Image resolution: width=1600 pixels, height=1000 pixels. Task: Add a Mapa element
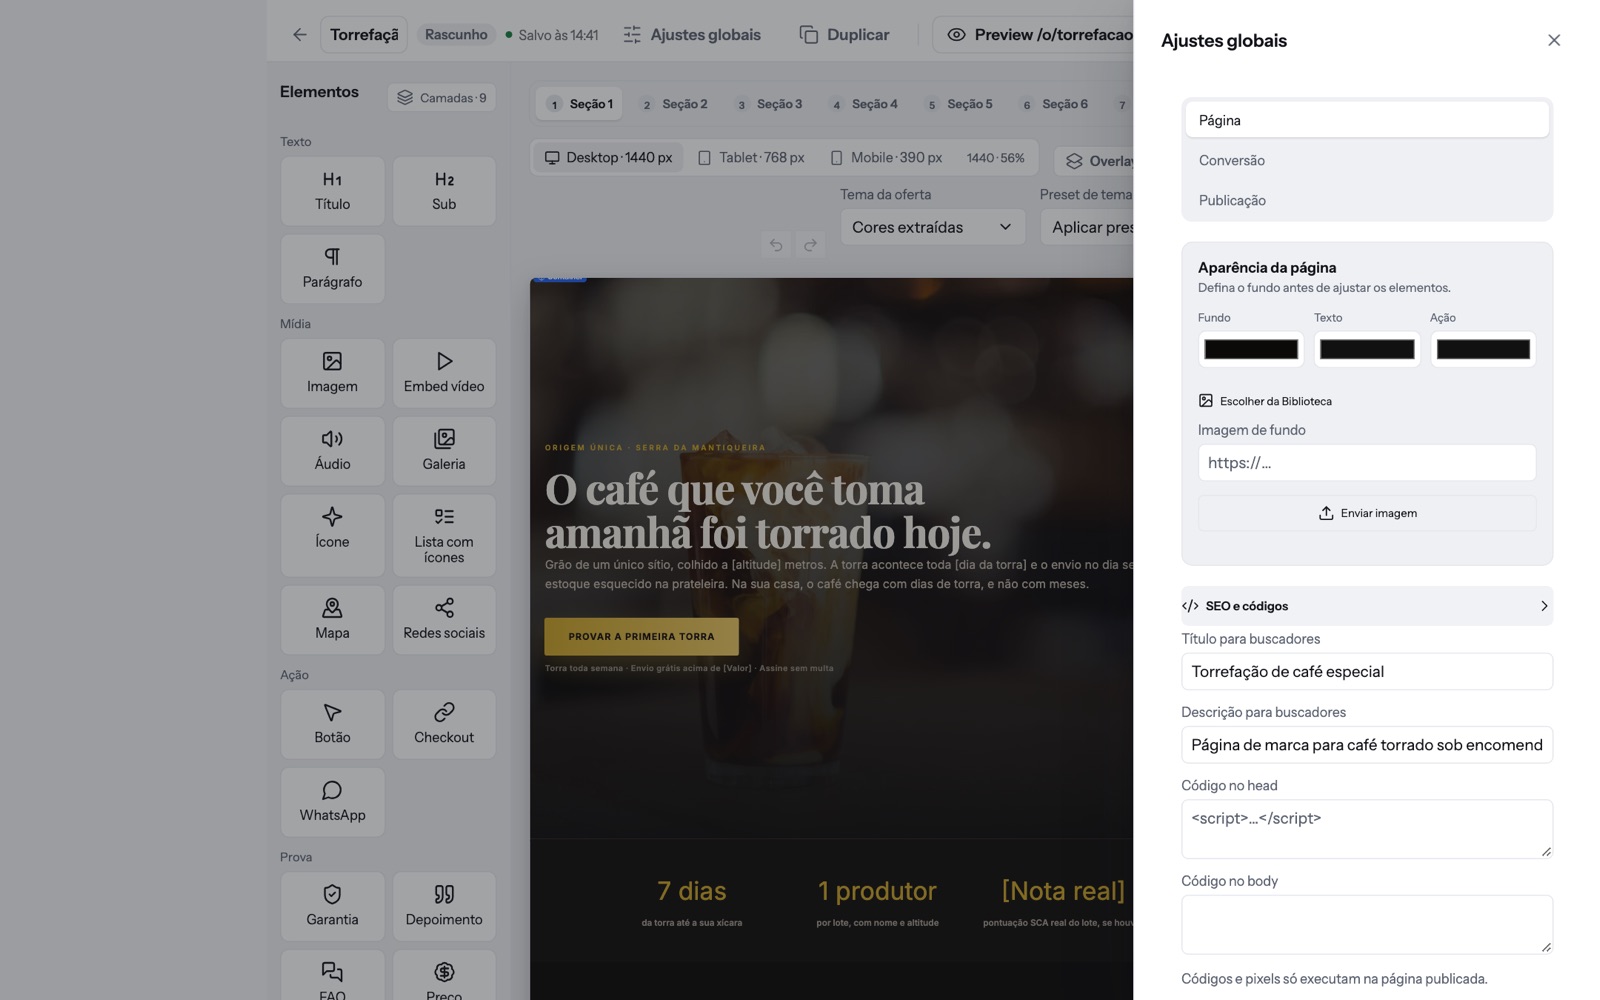point(332,620)
